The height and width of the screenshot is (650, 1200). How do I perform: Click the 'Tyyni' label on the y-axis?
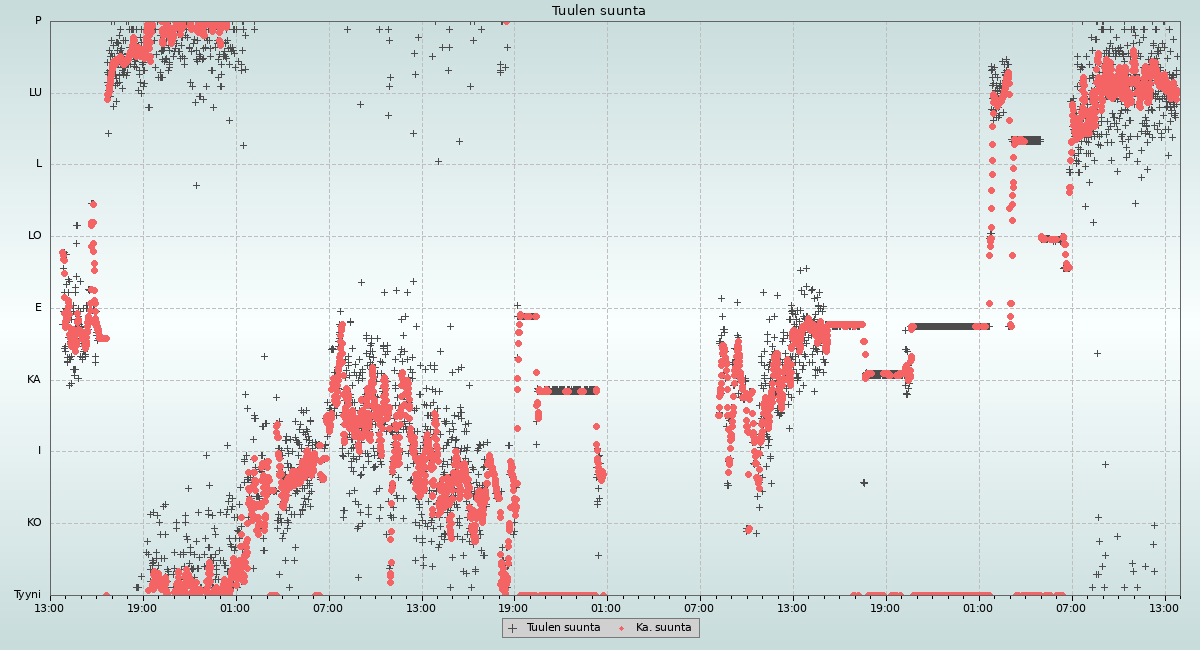pos(27,595)
